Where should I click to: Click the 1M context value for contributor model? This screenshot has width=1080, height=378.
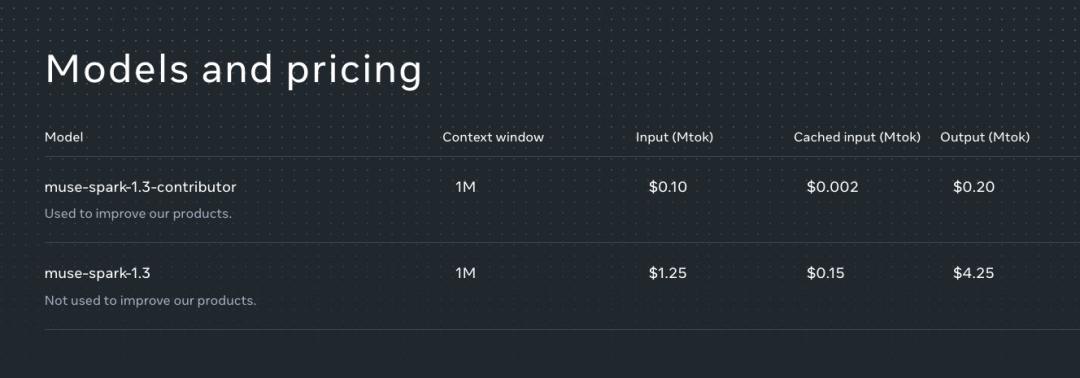(466, 187)
